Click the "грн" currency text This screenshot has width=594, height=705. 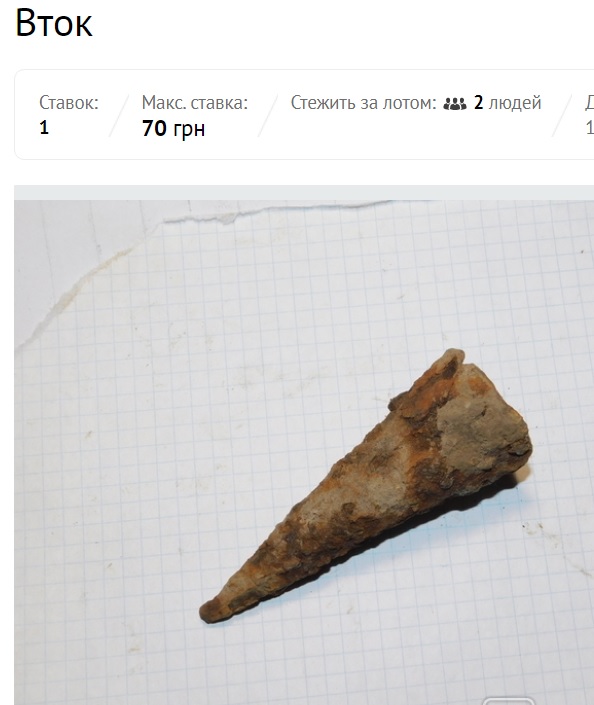(x=189, y=130)
